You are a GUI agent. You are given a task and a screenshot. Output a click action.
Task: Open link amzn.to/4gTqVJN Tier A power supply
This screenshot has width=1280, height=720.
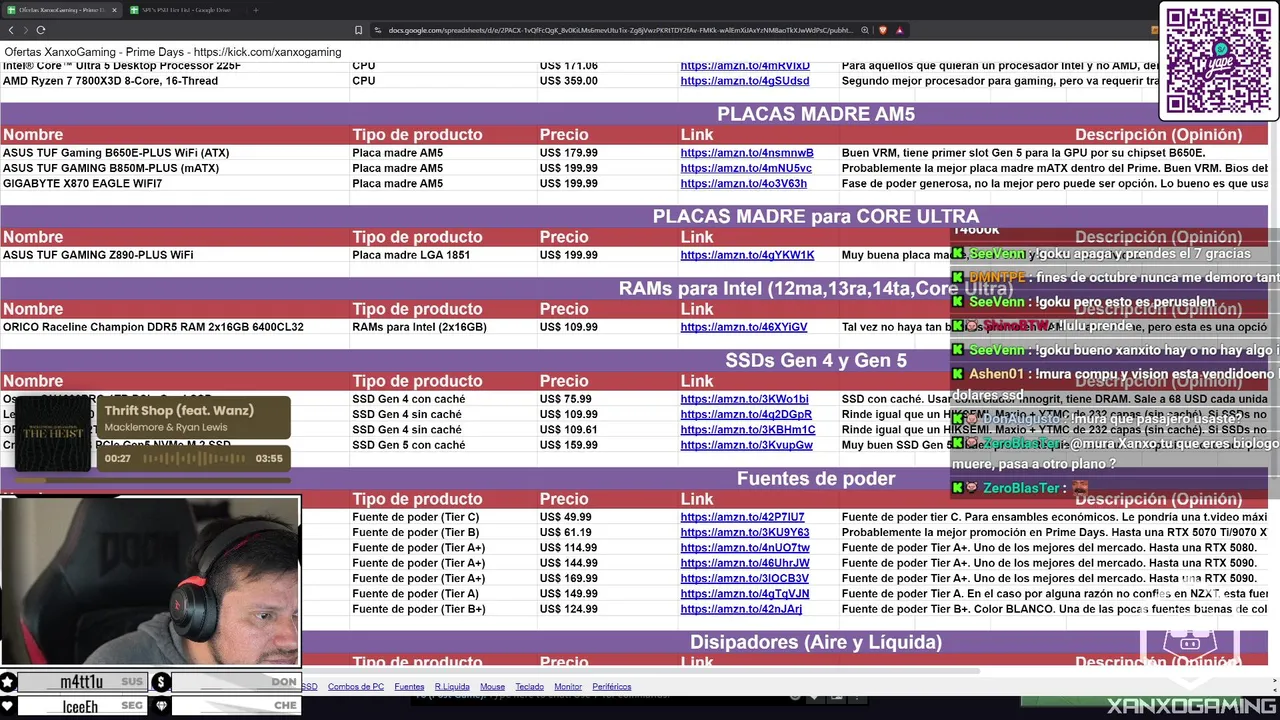point(745,594)
